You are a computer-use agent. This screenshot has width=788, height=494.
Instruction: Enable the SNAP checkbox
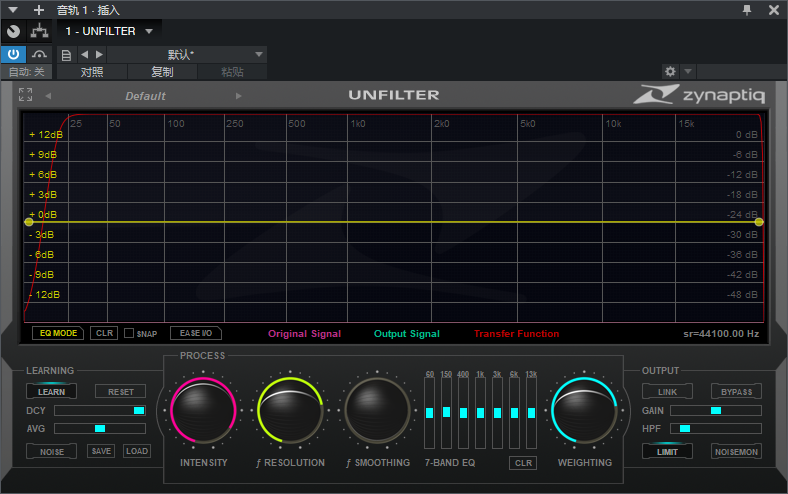pyautogui.click(x=129, y=333)
